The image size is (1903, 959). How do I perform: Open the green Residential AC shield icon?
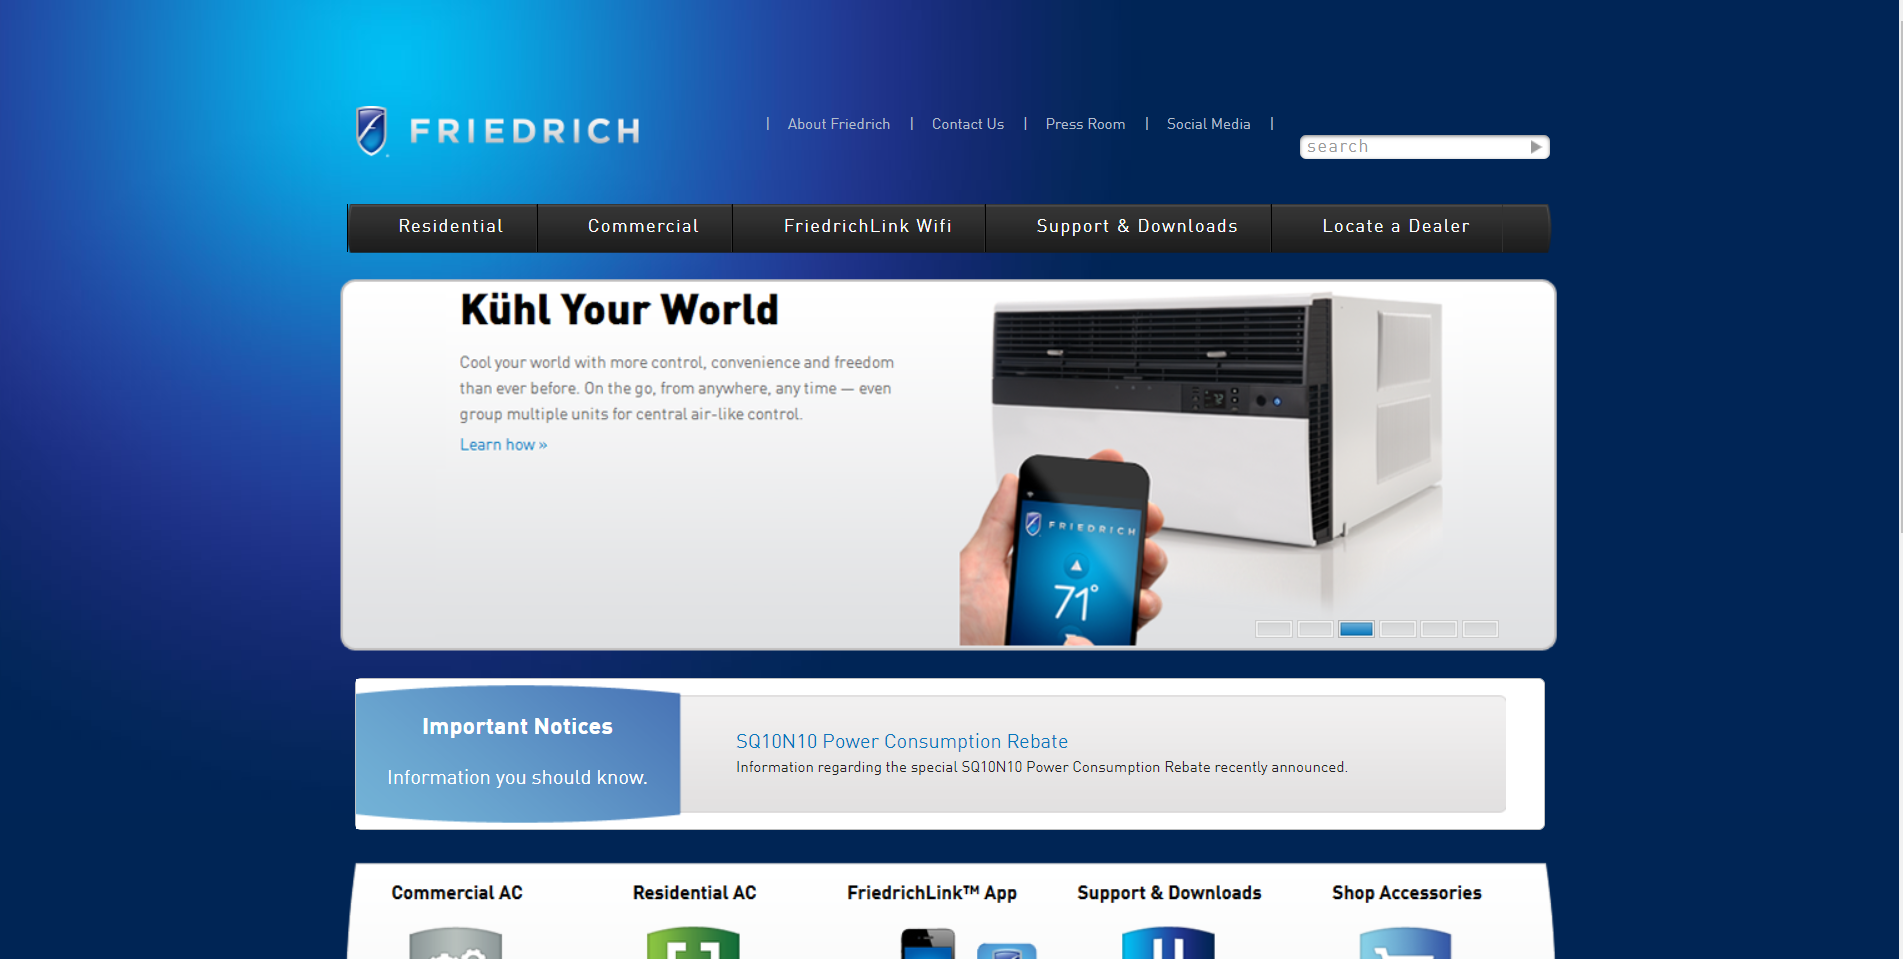[693, 943]
